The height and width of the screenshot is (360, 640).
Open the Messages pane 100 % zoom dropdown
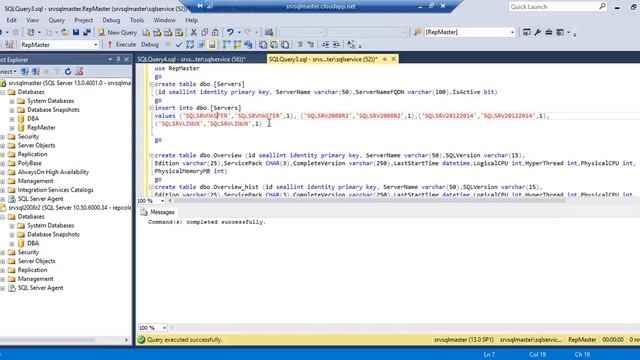(164, 328)
